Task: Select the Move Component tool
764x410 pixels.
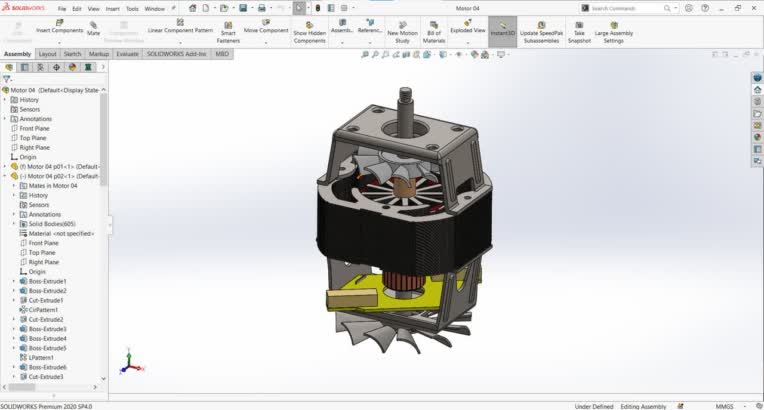Action: (266, 26)
